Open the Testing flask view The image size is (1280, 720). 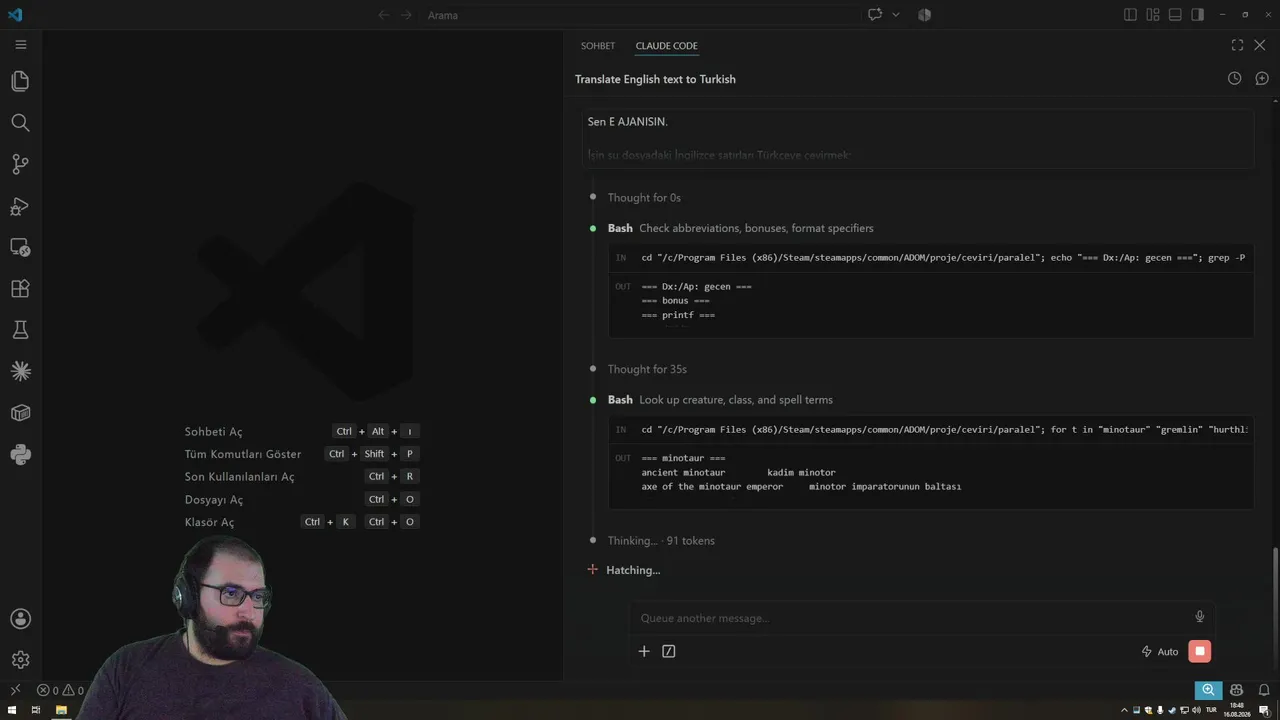[20, 330]
